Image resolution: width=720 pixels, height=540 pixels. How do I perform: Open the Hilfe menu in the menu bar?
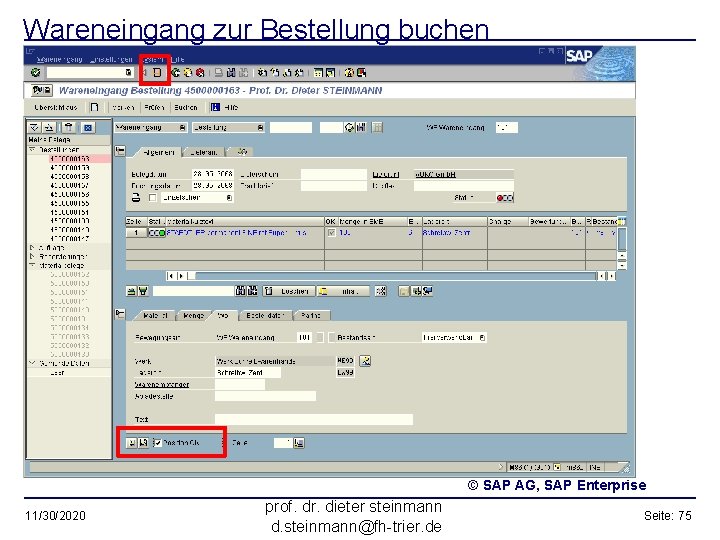coord(178,59)
